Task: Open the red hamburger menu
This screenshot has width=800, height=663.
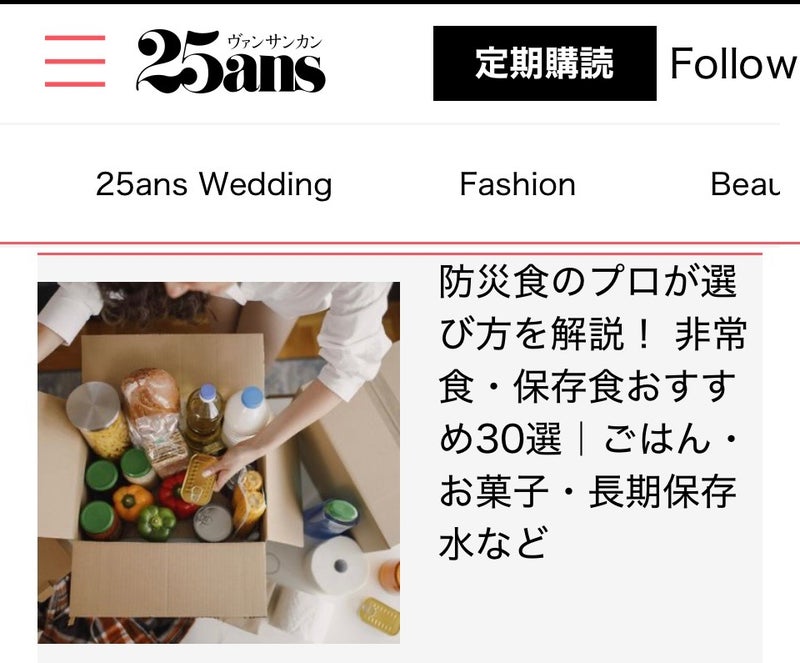Action: (75, 61)
